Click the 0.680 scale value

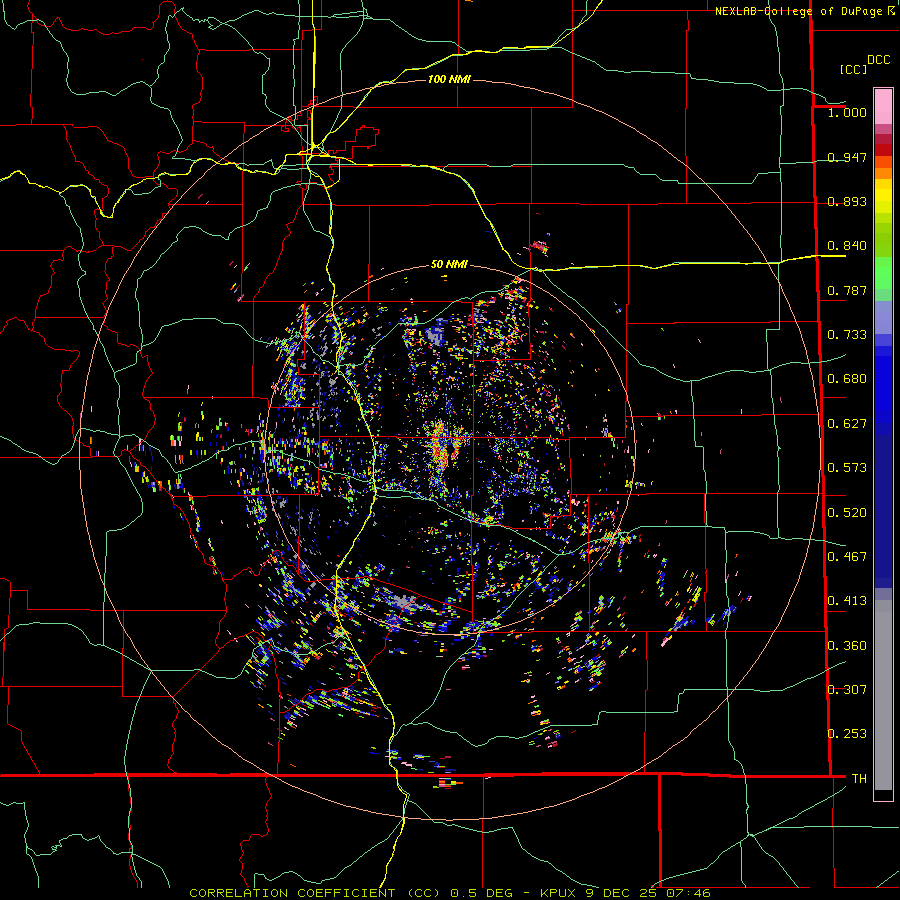pos(847,379)
